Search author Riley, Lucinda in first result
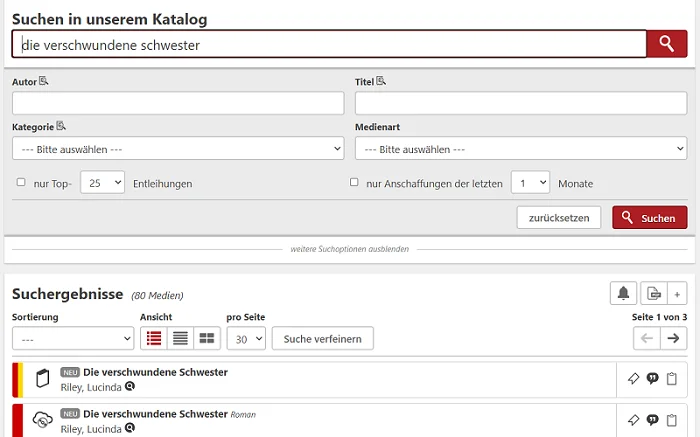The image size is (700, 437). click(130, 387)
